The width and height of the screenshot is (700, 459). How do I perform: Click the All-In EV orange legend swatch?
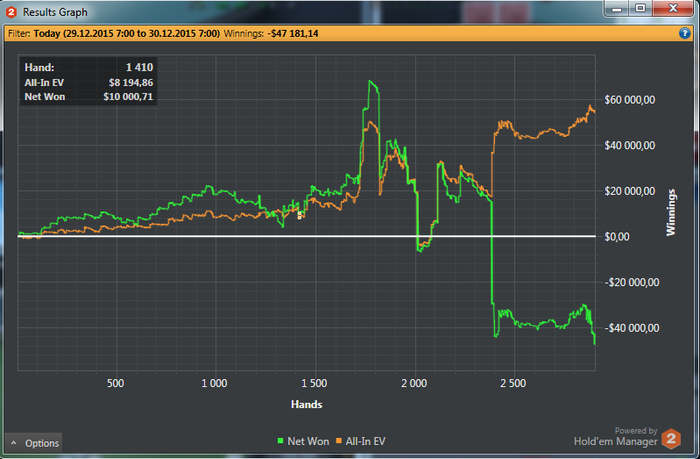pyautogui.click(x=339, y=441)
